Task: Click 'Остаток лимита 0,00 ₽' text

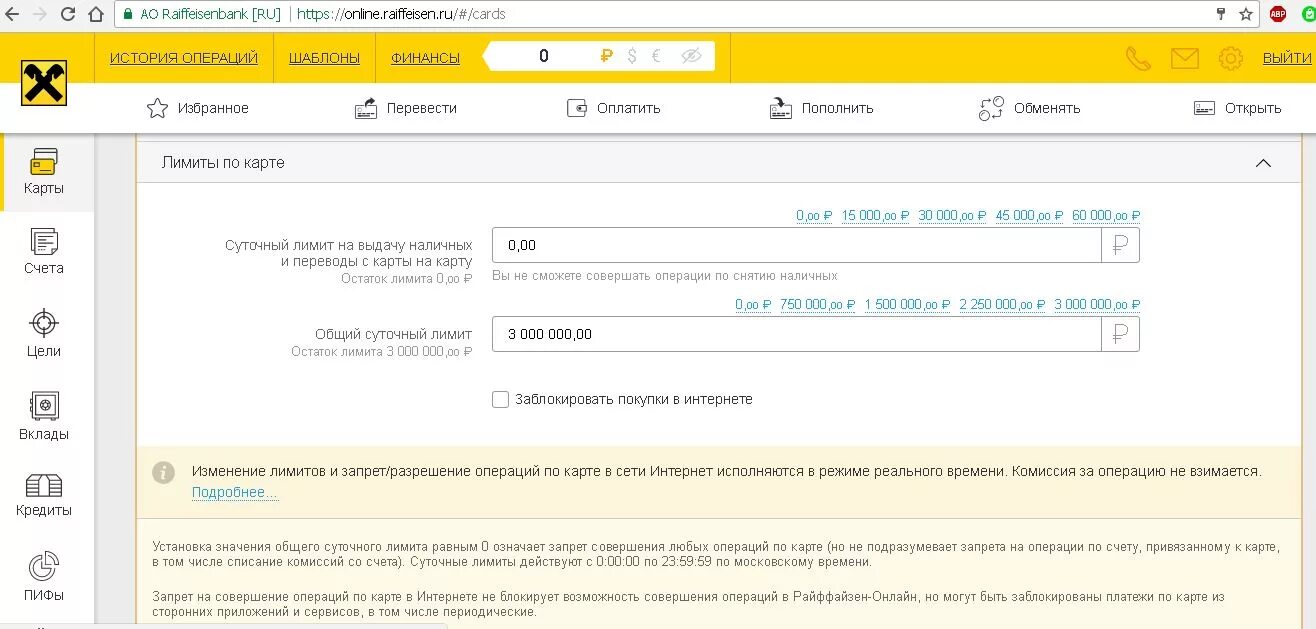Action: [x=406, y=279]
